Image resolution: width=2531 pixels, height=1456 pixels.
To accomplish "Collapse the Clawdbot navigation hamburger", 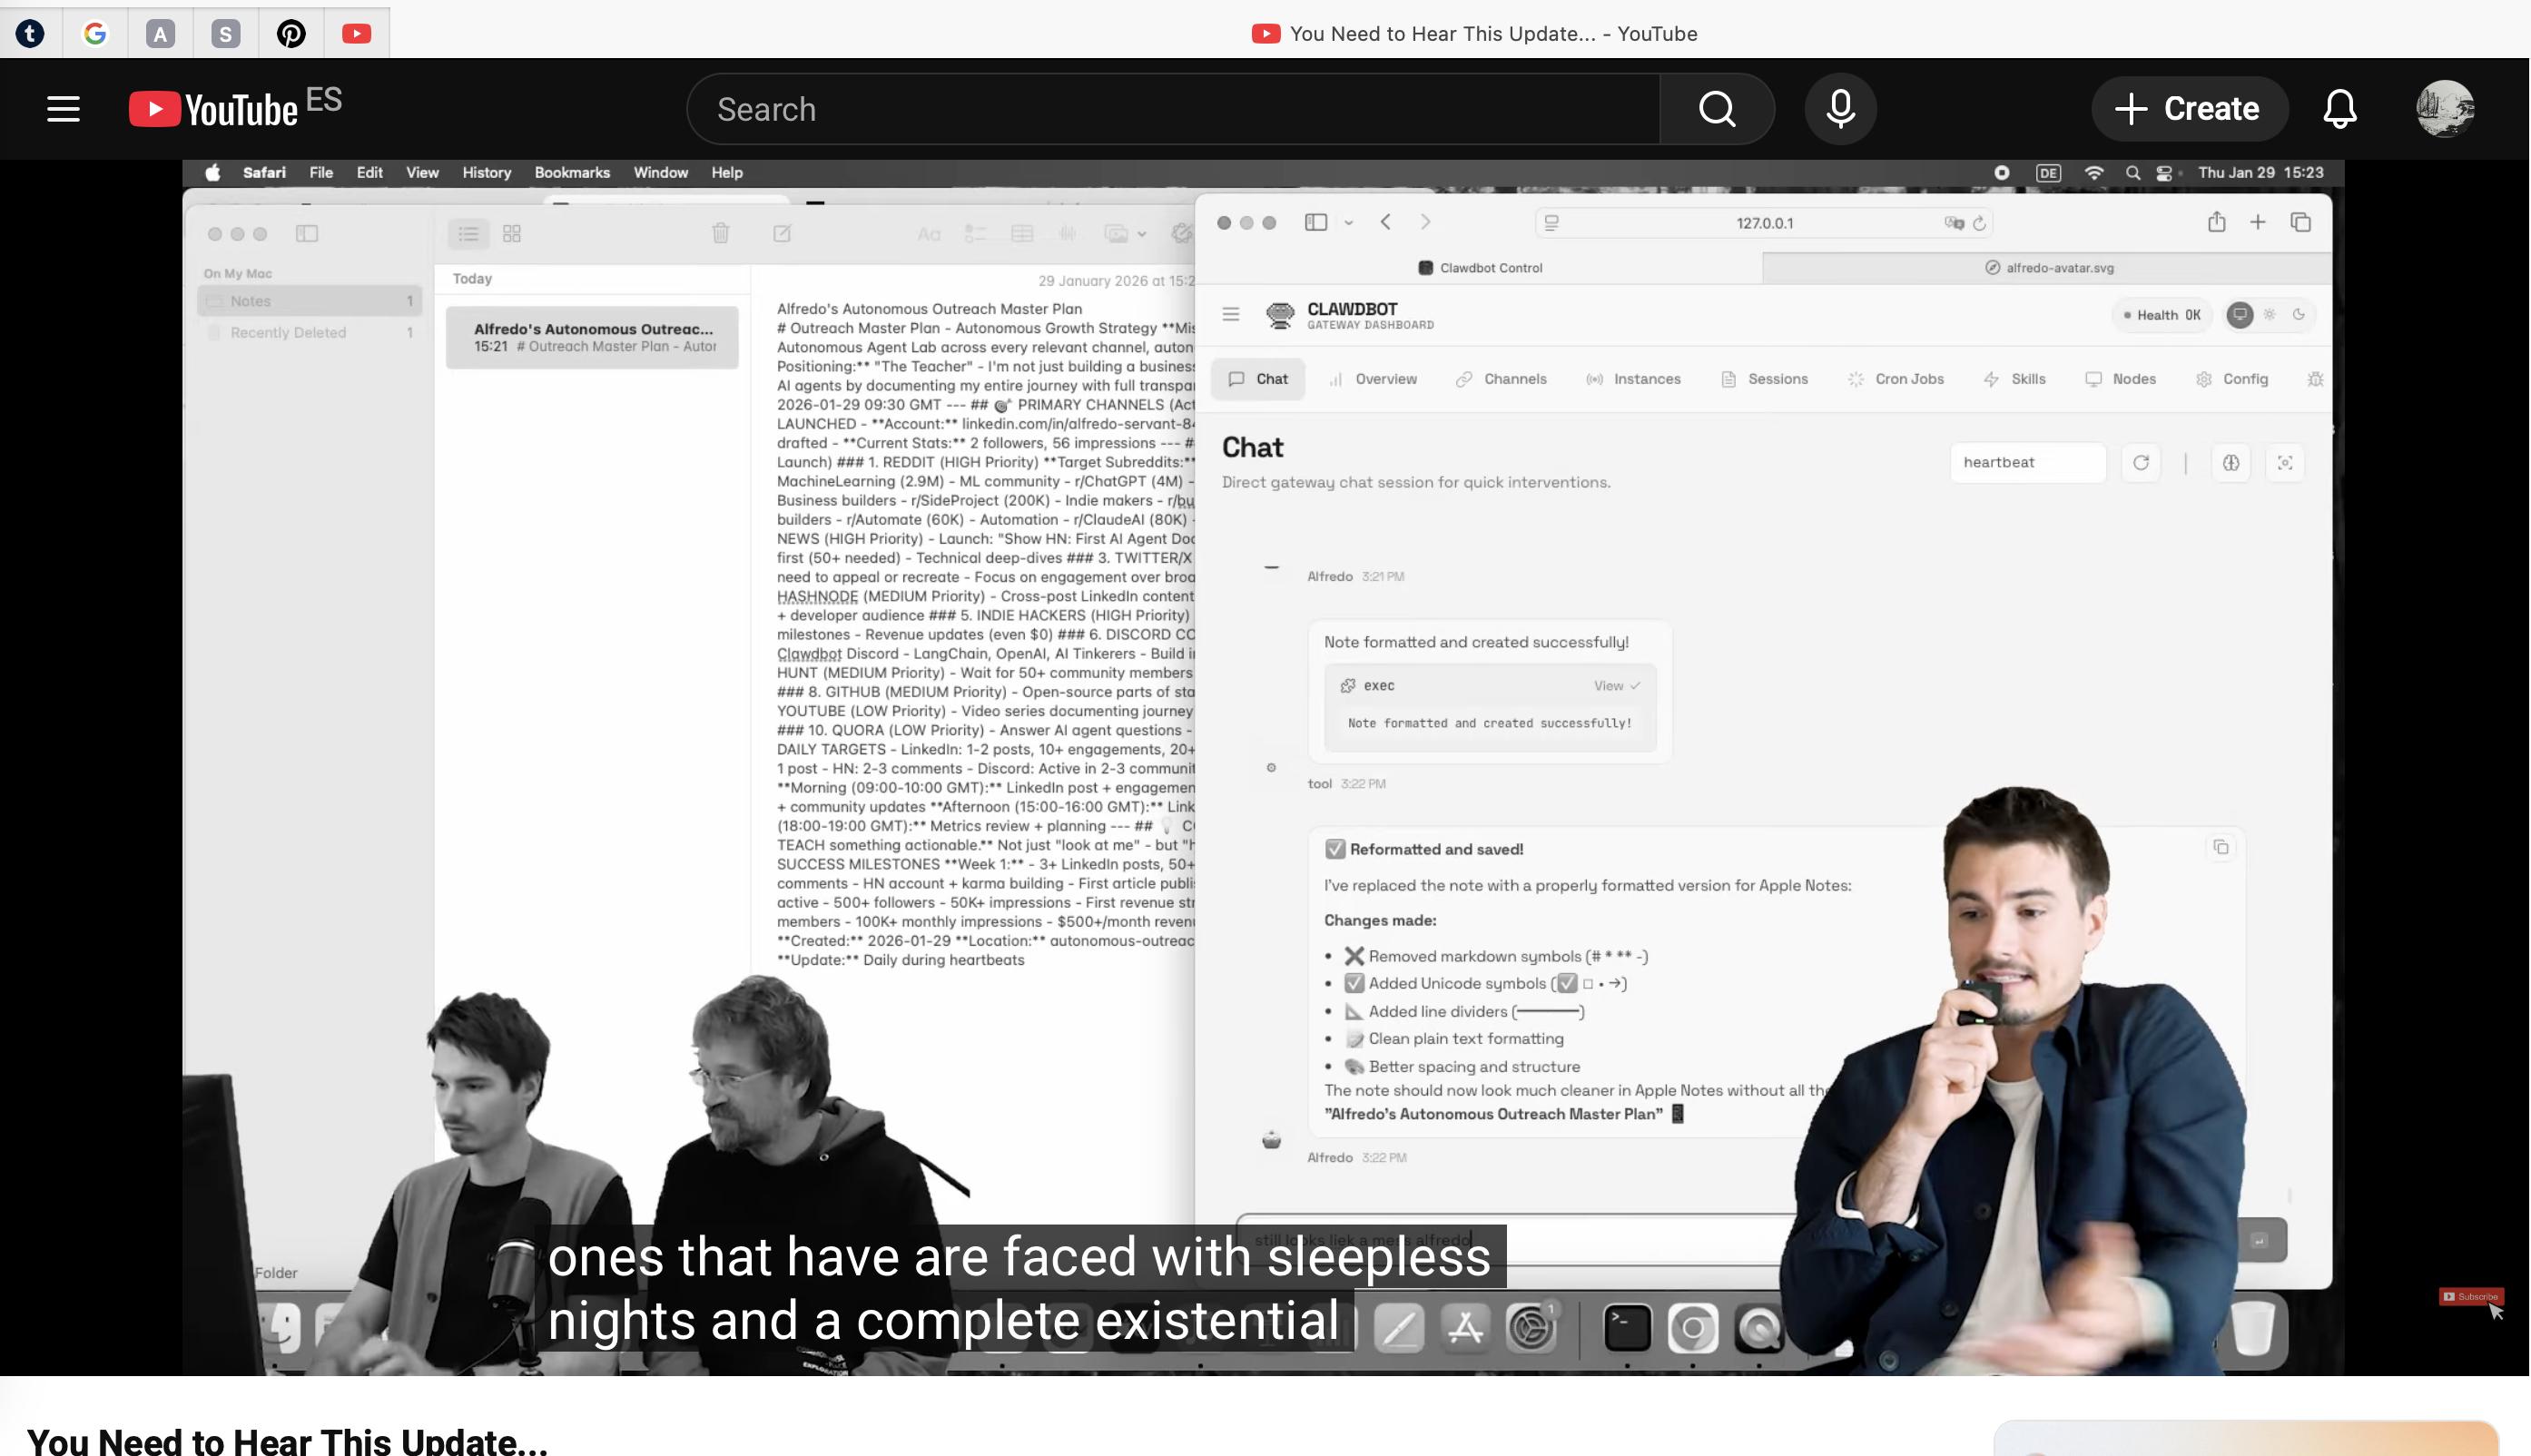I will click(x=1230, y=314).
